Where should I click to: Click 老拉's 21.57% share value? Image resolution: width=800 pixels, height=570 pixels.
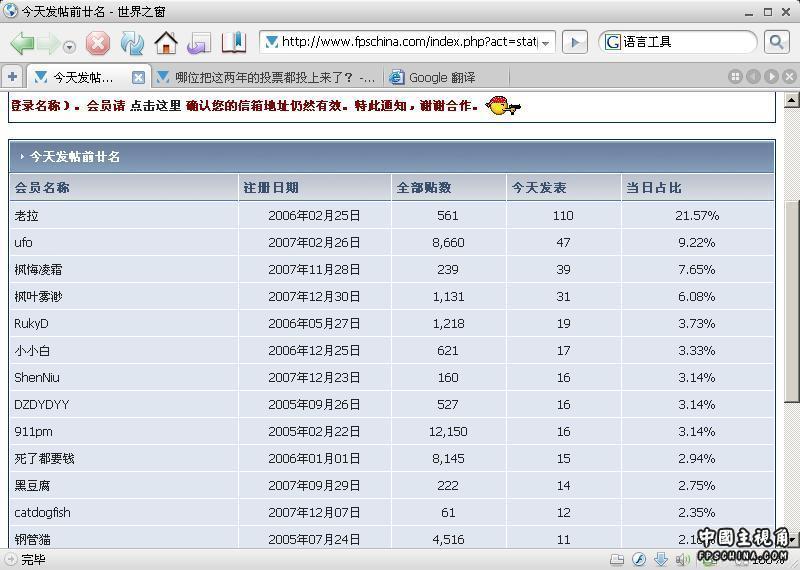point(697,216)
